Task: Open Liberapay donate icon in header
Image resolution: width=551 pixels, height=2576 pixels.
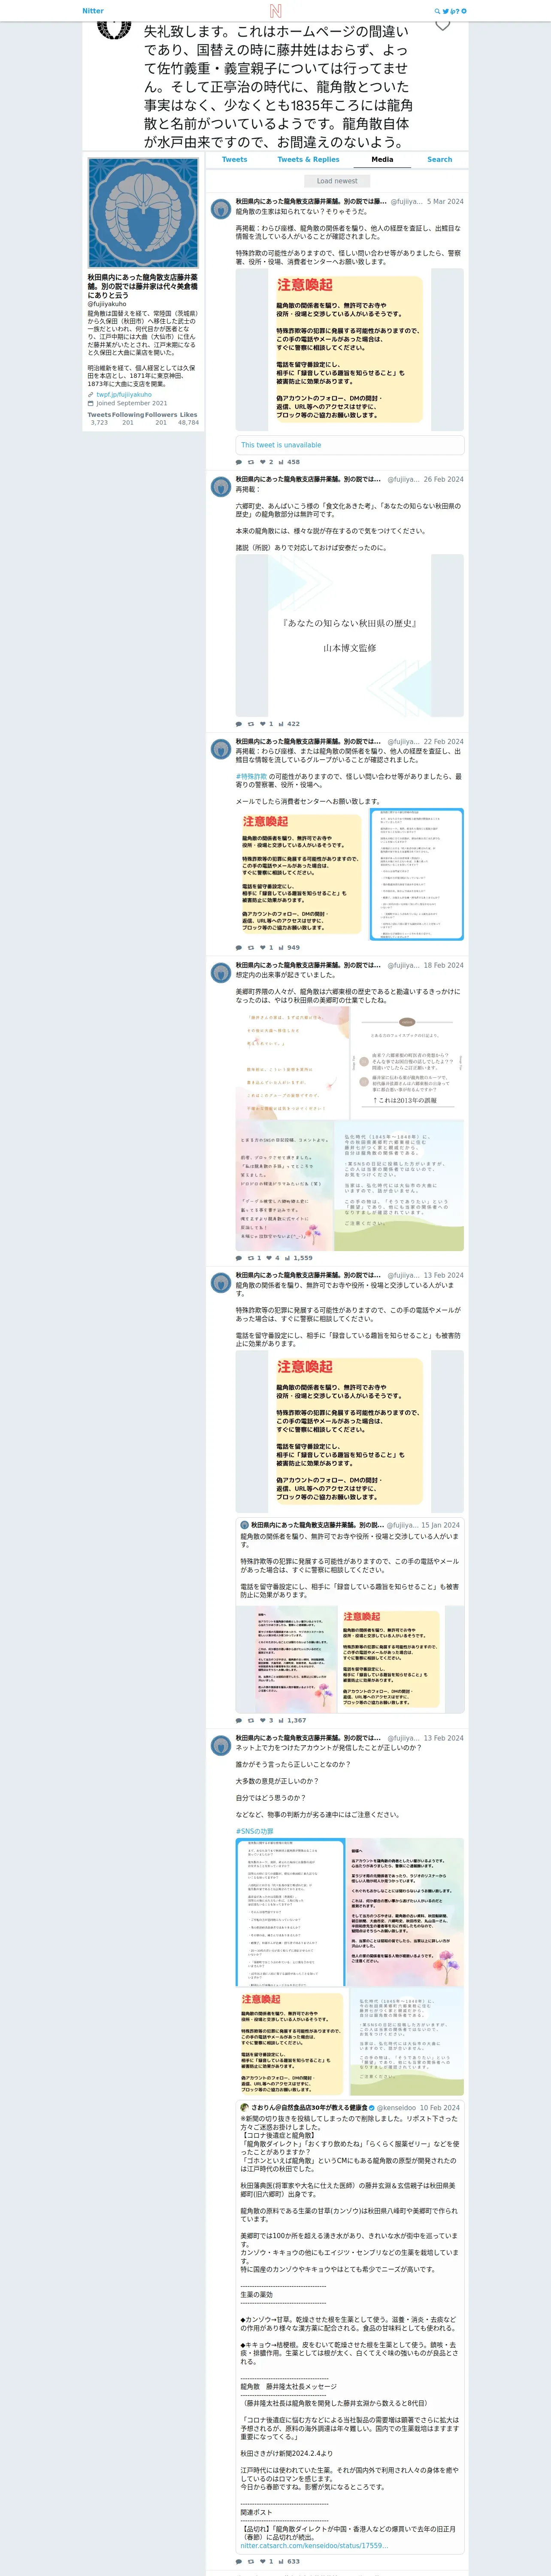Action: pyautogui.click(x=453, y=11)
